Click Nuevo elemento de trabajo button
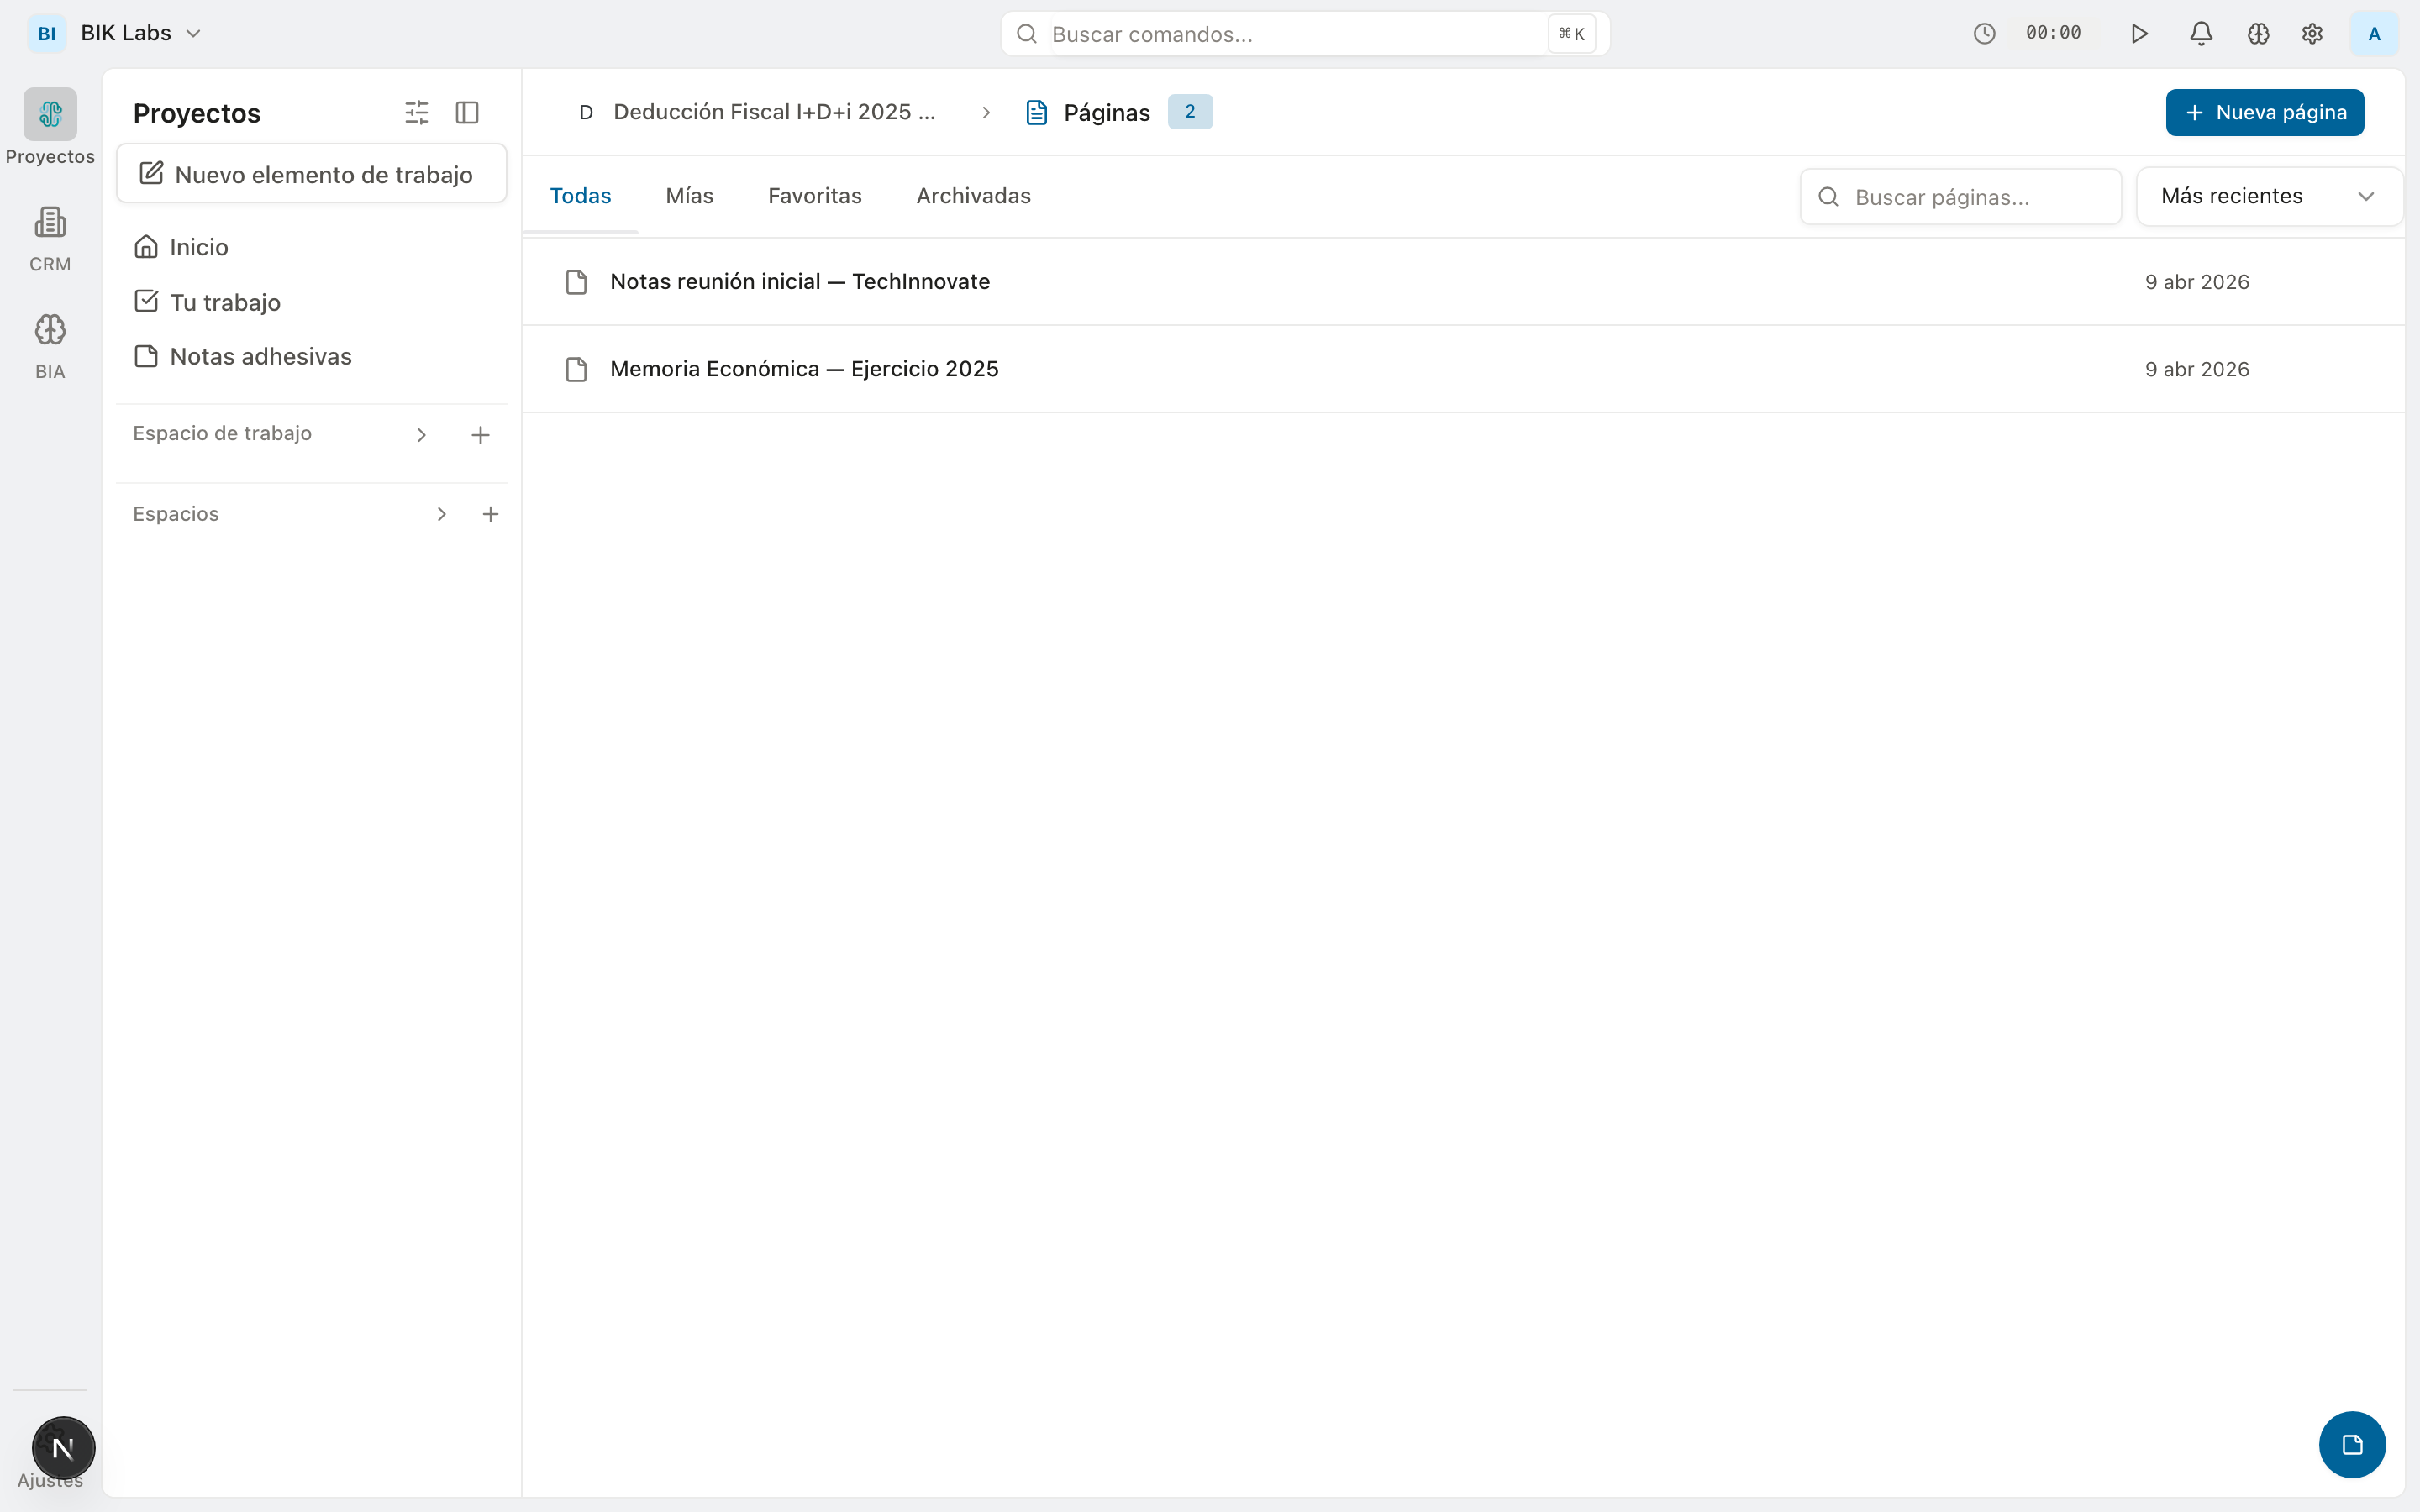Screen dimensions: 2420x1512 point(311,174)
